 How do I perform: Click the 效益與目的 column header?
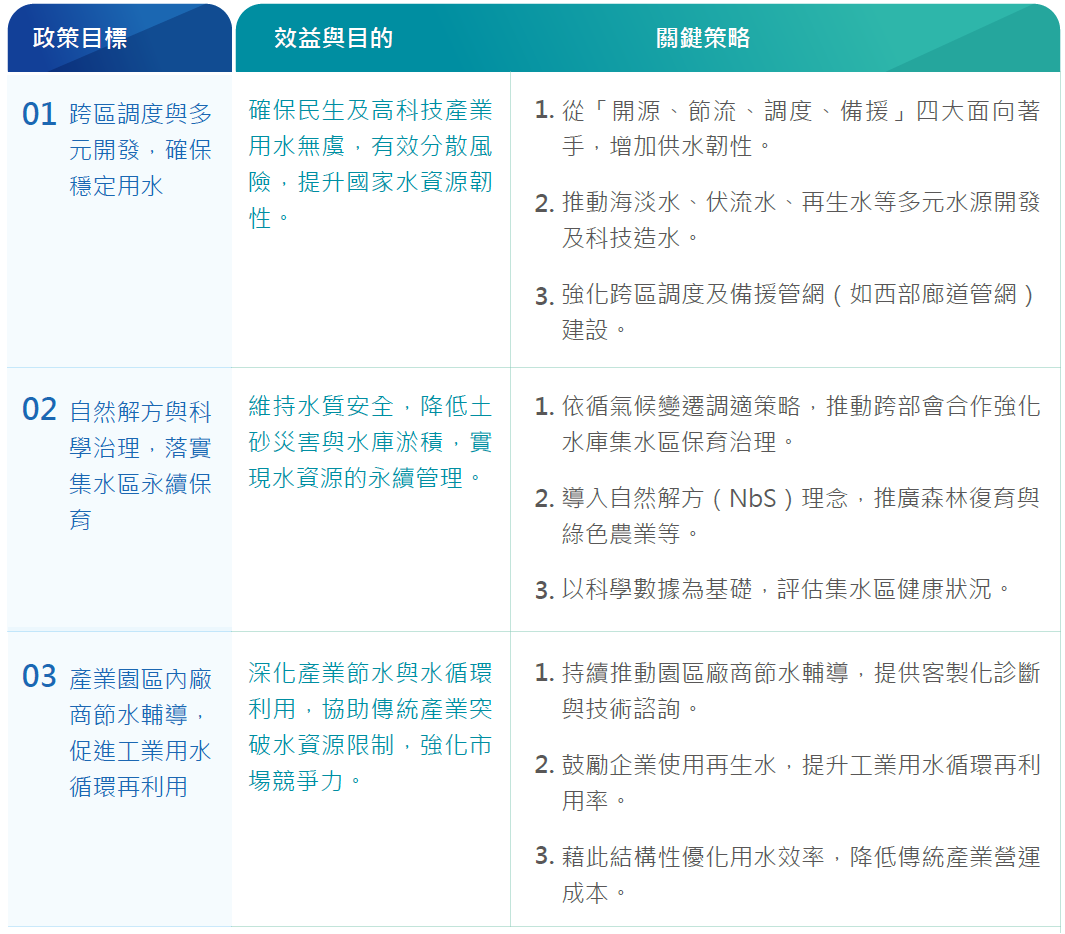(x=333, y=38)
